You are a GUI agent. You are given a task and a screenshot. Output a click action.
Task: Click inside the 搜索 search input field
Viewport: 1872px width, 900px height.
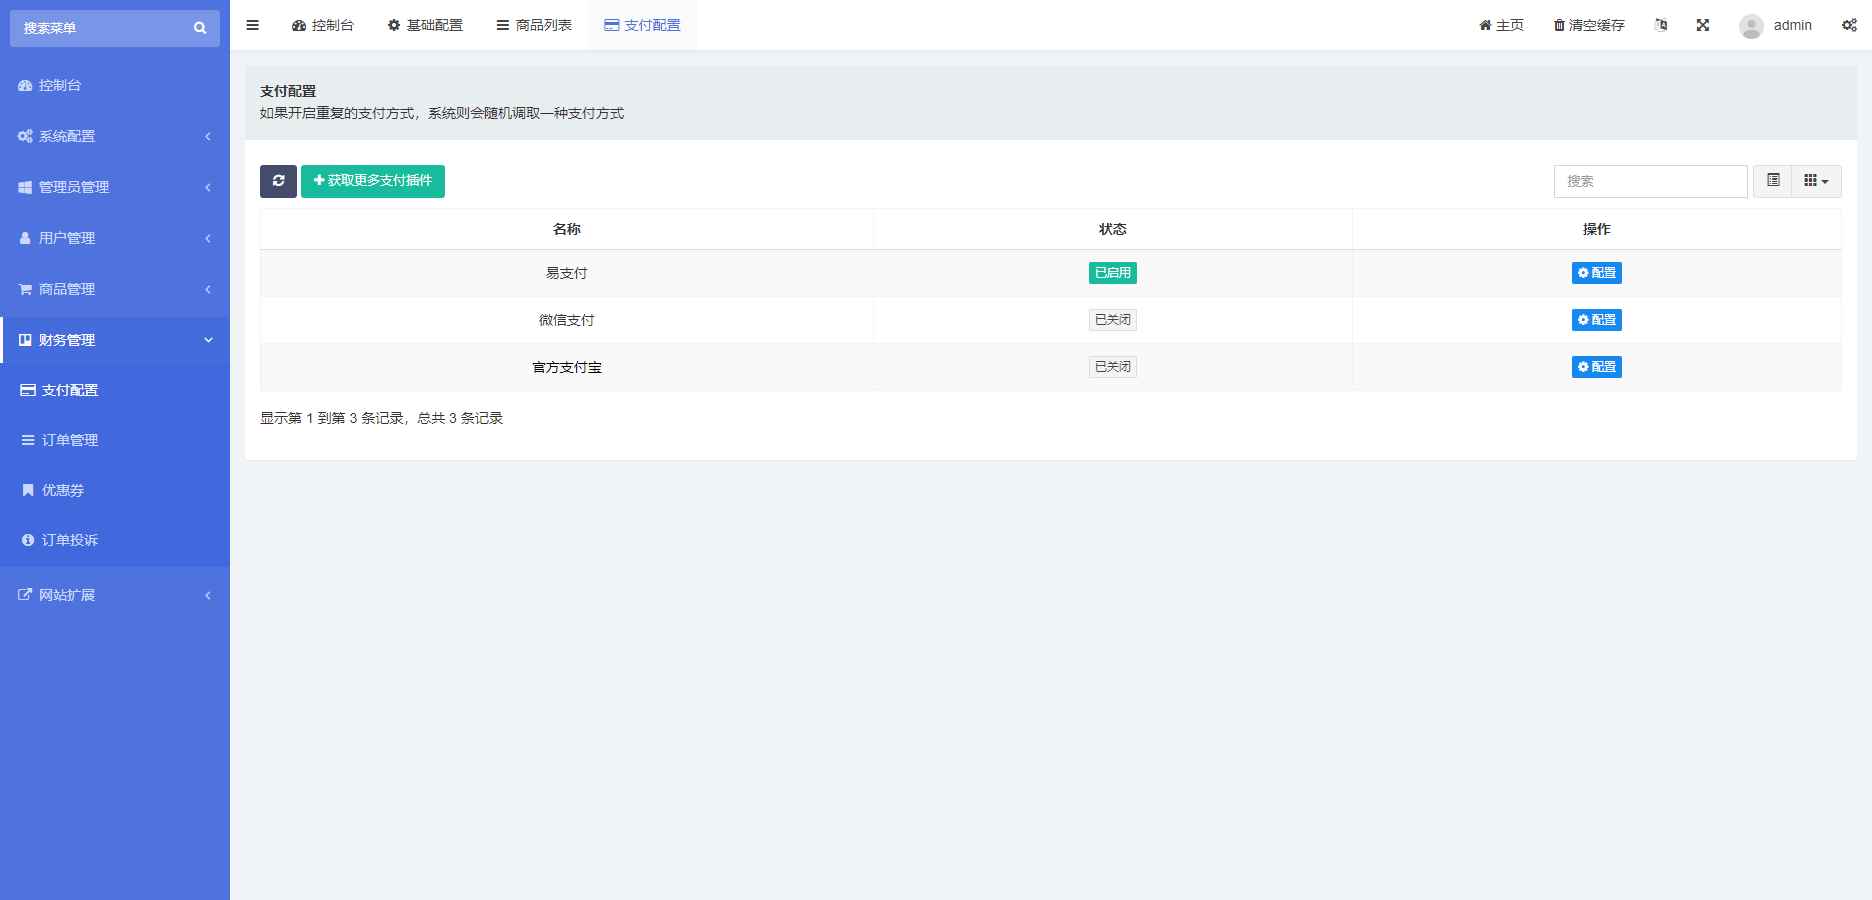(x=1650, y=181)
